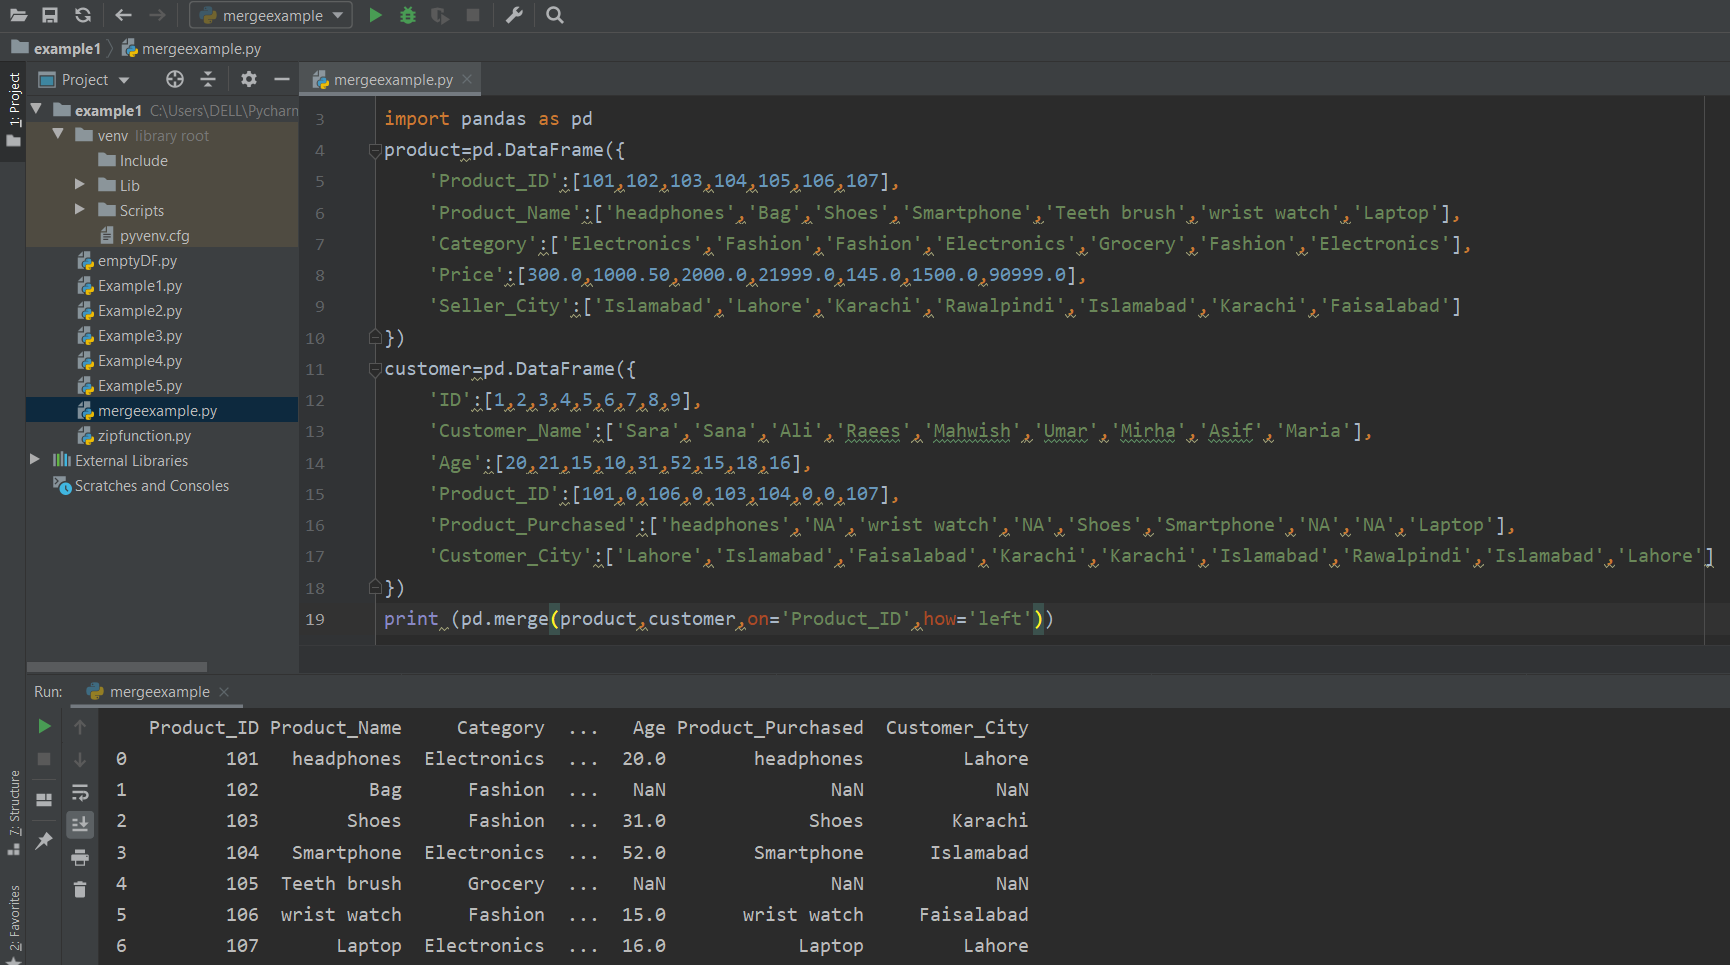The height and width of the screenshot is (965, 1730).
Task: Toggle scroll to end in console
Action: coord(80,824)
